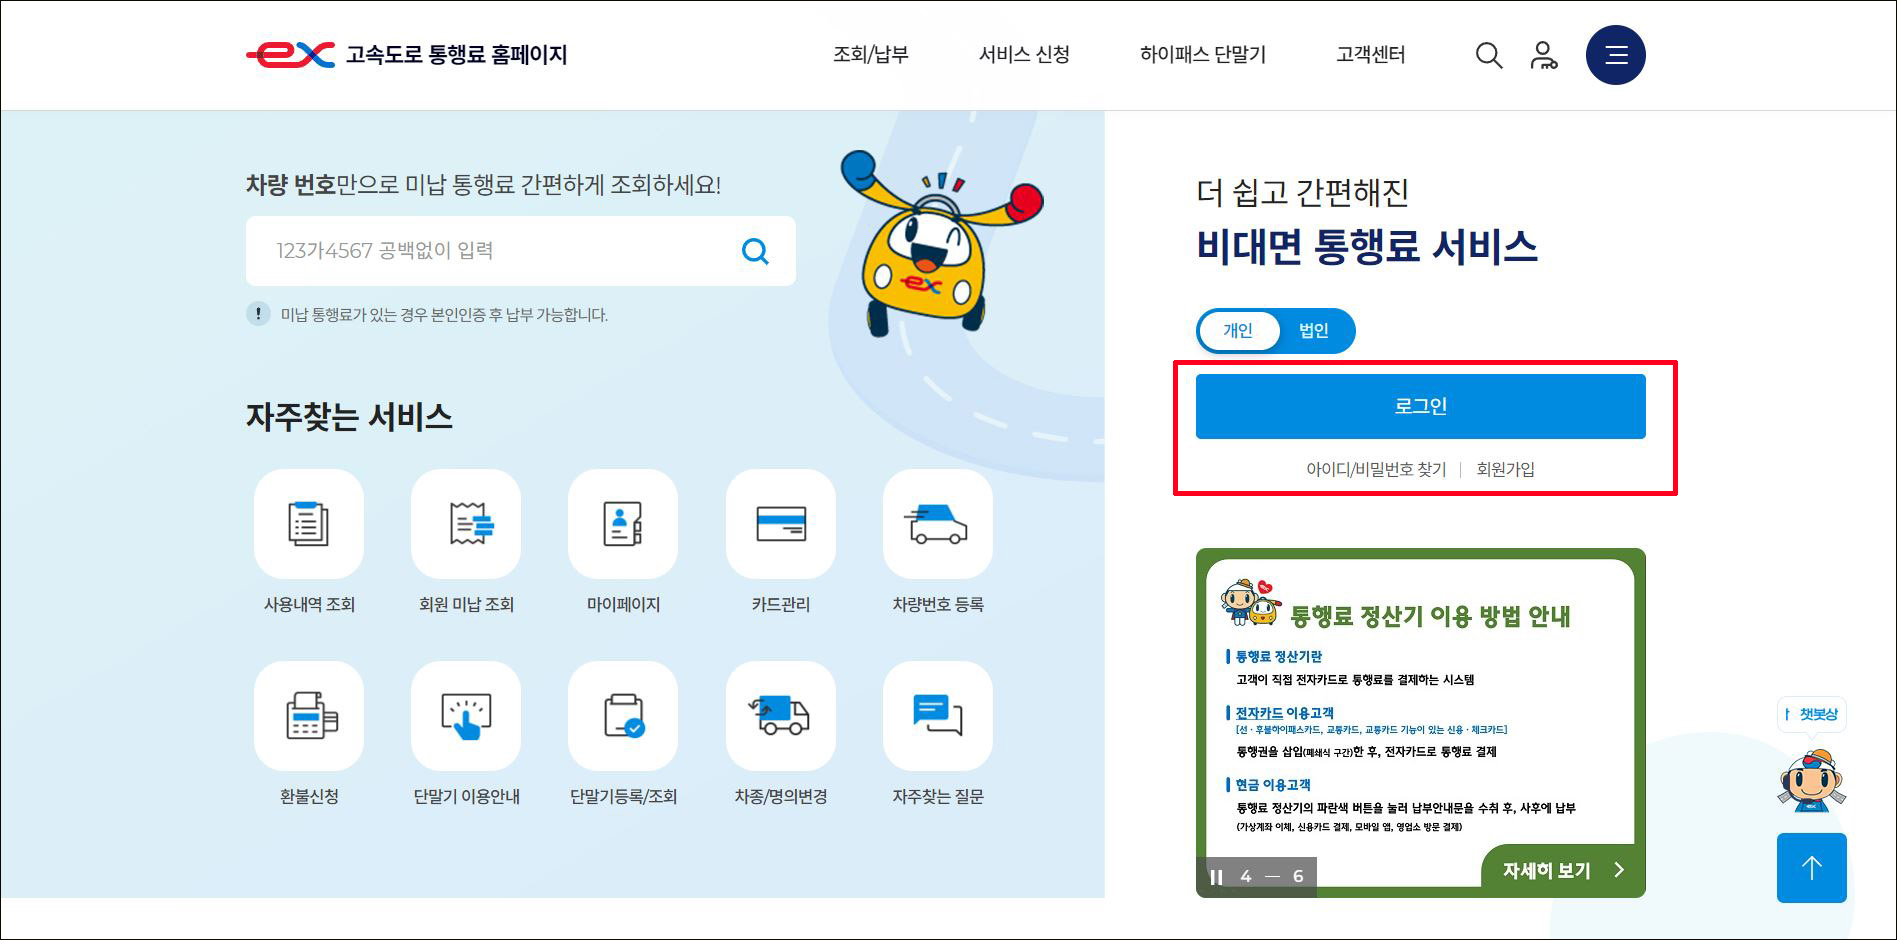
Task: Open 환불신청 service icon
Action: pyautogui.click(x=309, y=716)
